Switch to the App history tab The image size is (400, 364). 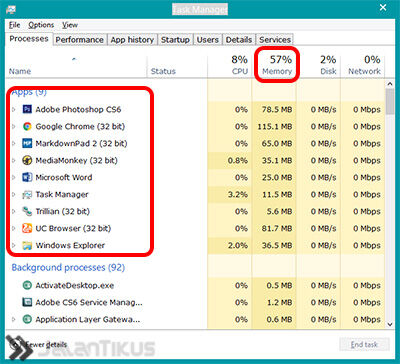pos(132,40)
